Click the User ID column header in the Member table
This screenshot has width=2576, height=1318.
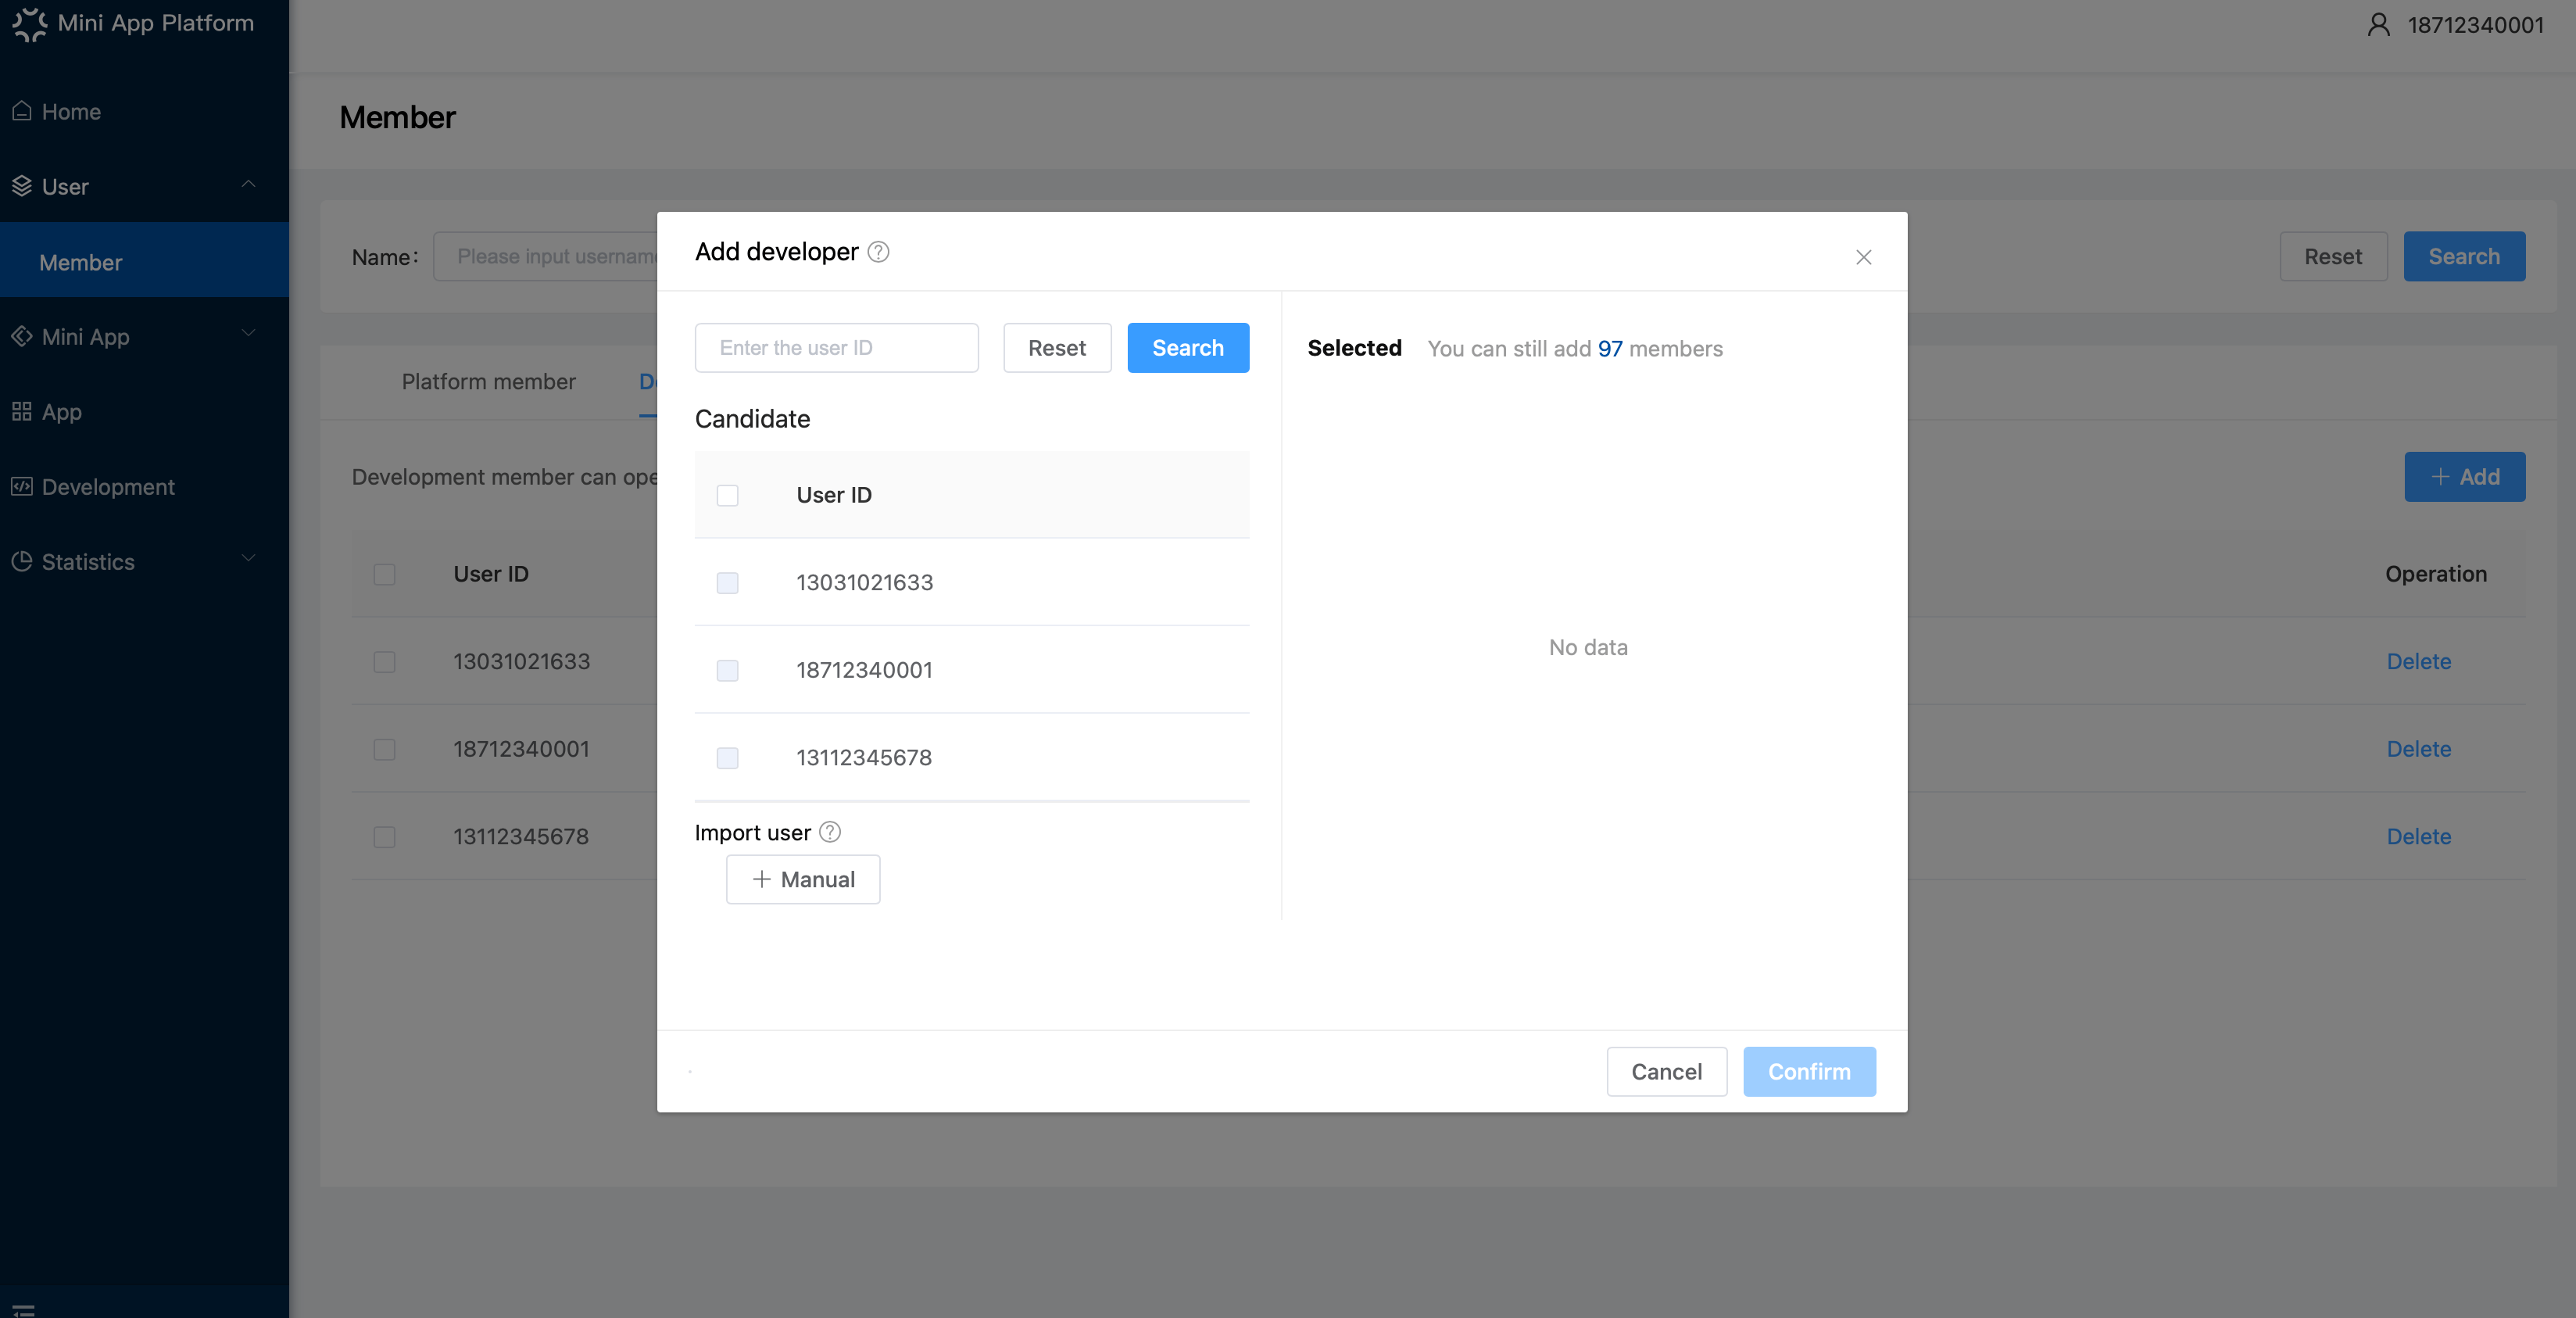point(491,574)
